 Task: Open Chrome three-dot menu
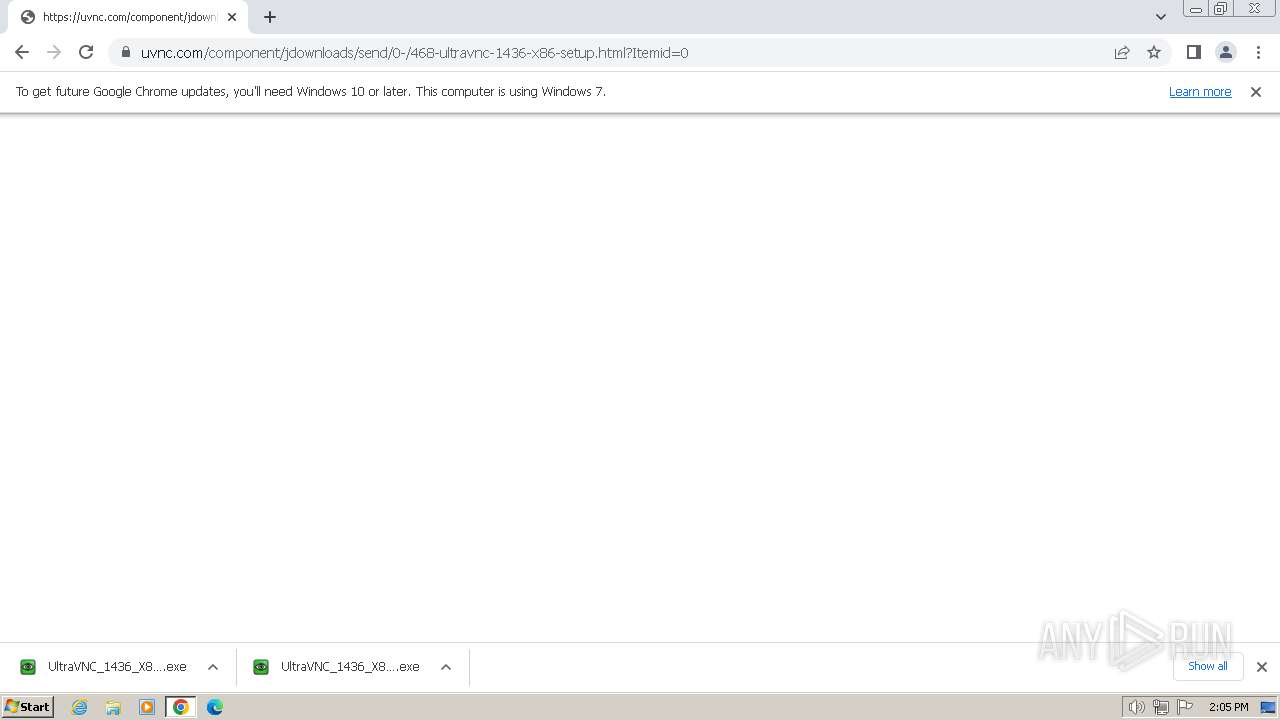click(x=1258, y=52)
